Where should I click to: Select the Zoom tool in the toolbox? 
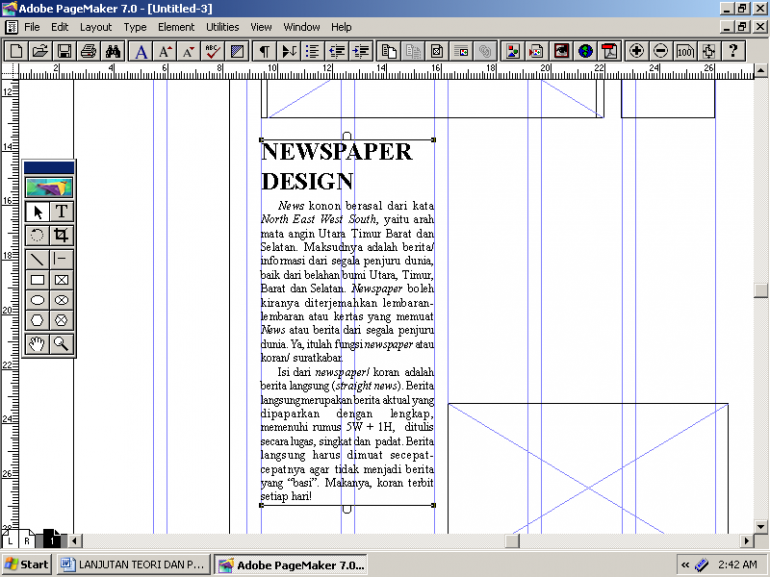pos(61,344)
